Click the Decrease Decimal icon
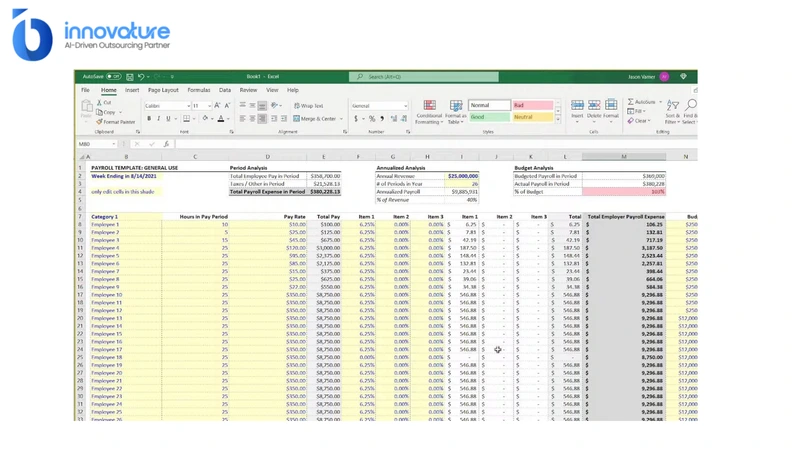 404,119
